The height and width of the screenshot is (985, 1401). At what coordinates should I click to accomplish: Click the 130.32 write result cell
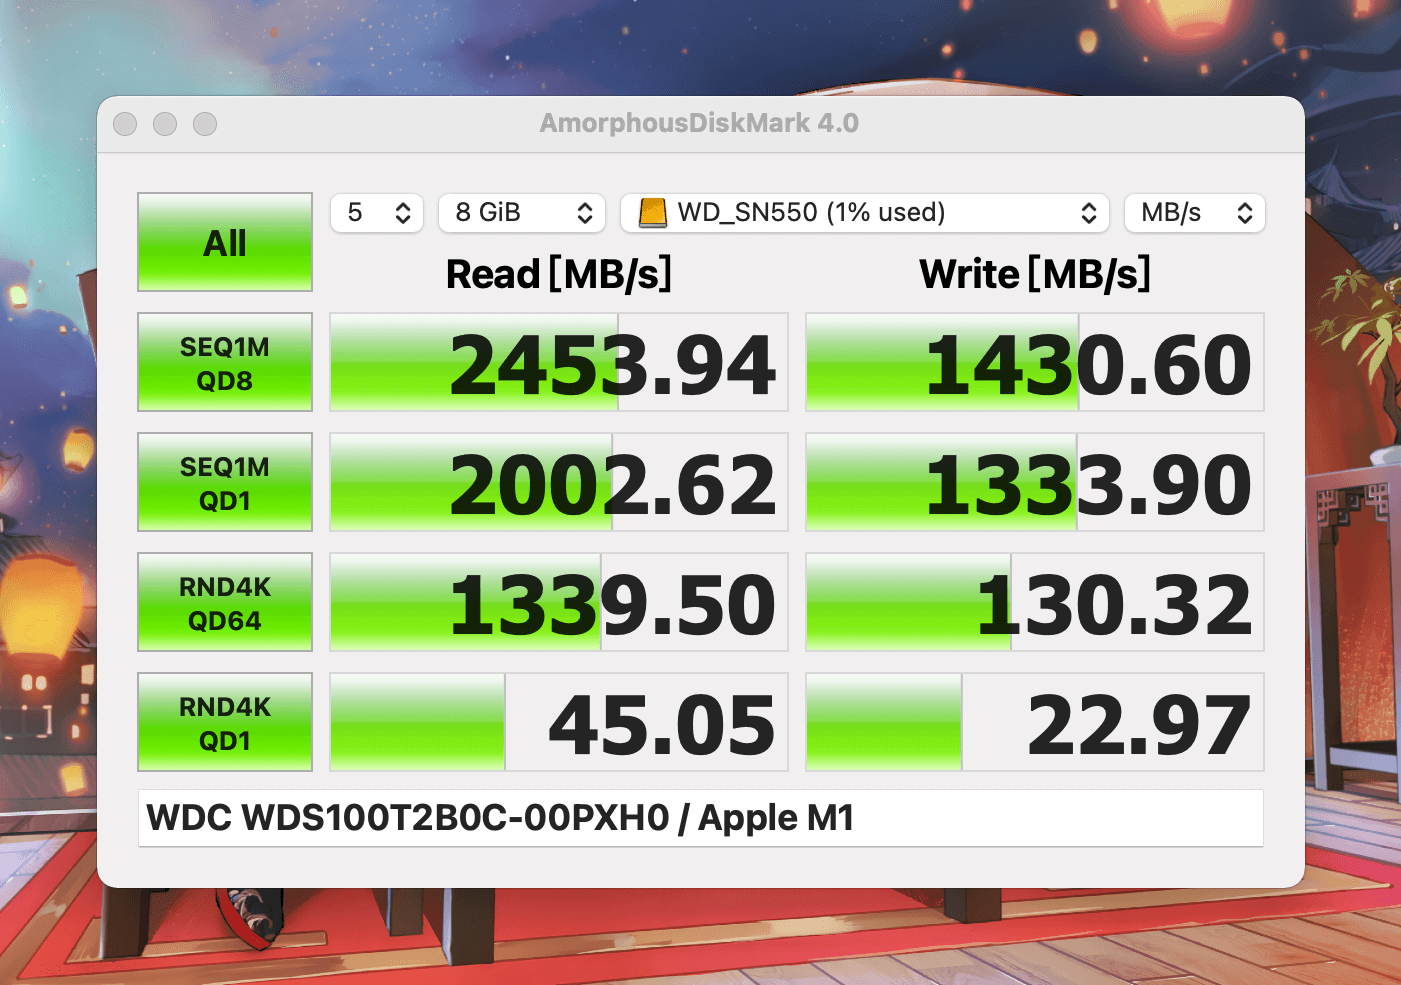point(1035,602)
